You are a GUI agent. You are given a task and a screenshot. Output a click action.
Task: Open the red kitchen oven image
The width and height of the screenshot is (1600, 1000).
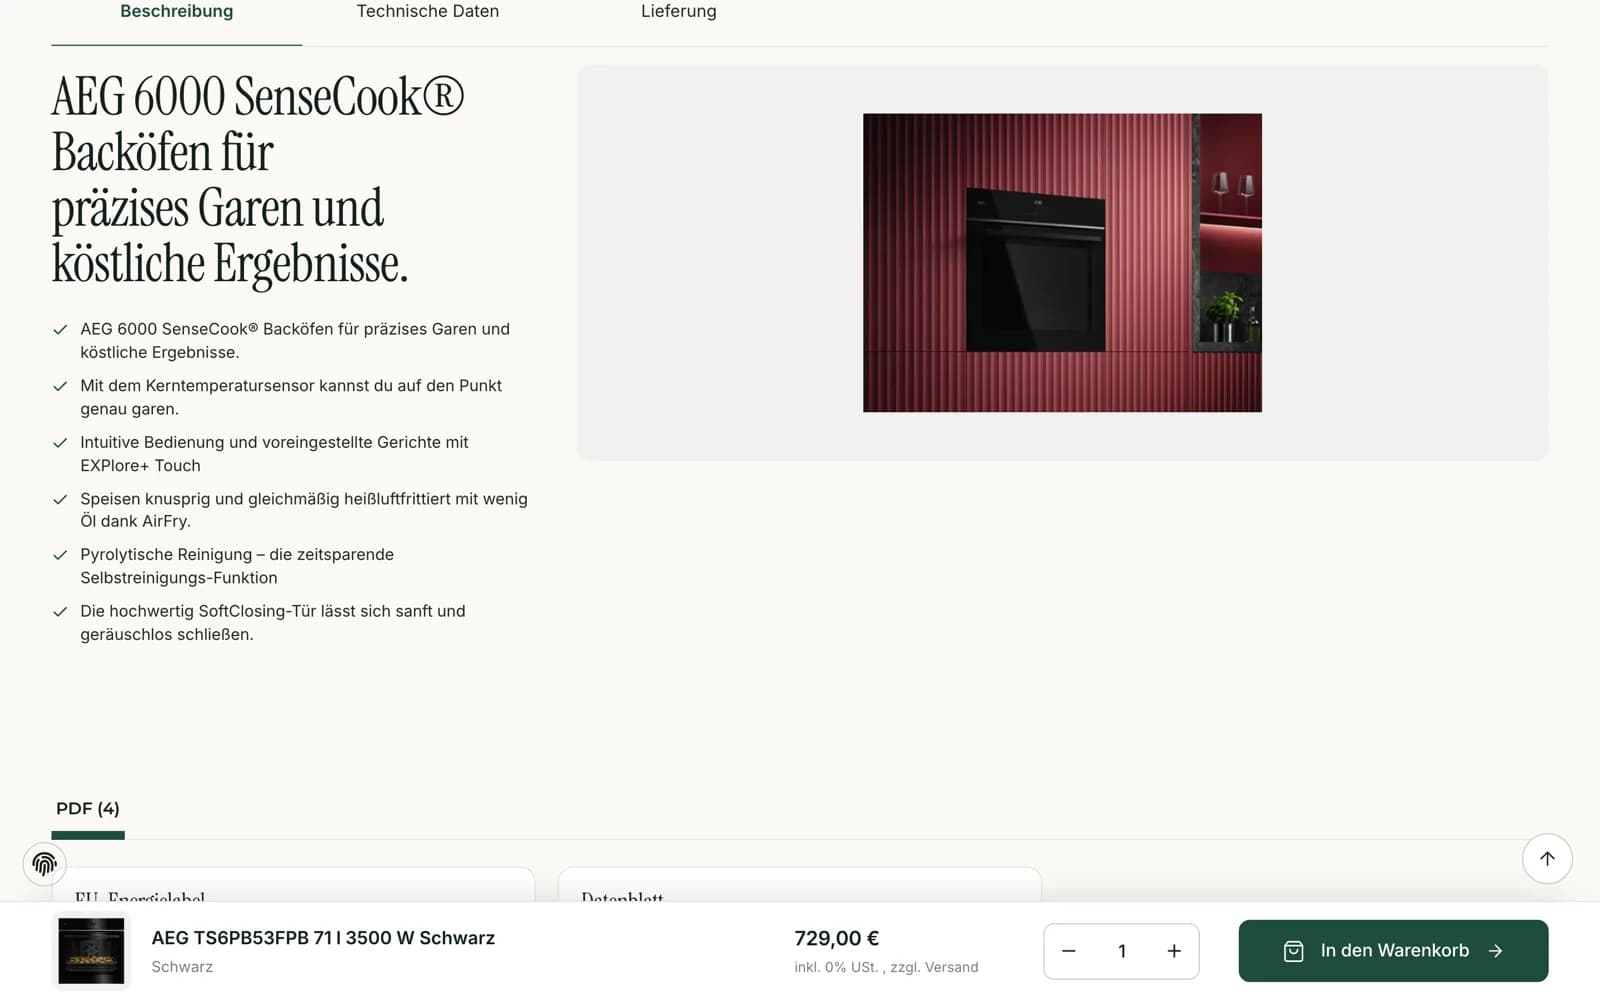click(1062, 262)
